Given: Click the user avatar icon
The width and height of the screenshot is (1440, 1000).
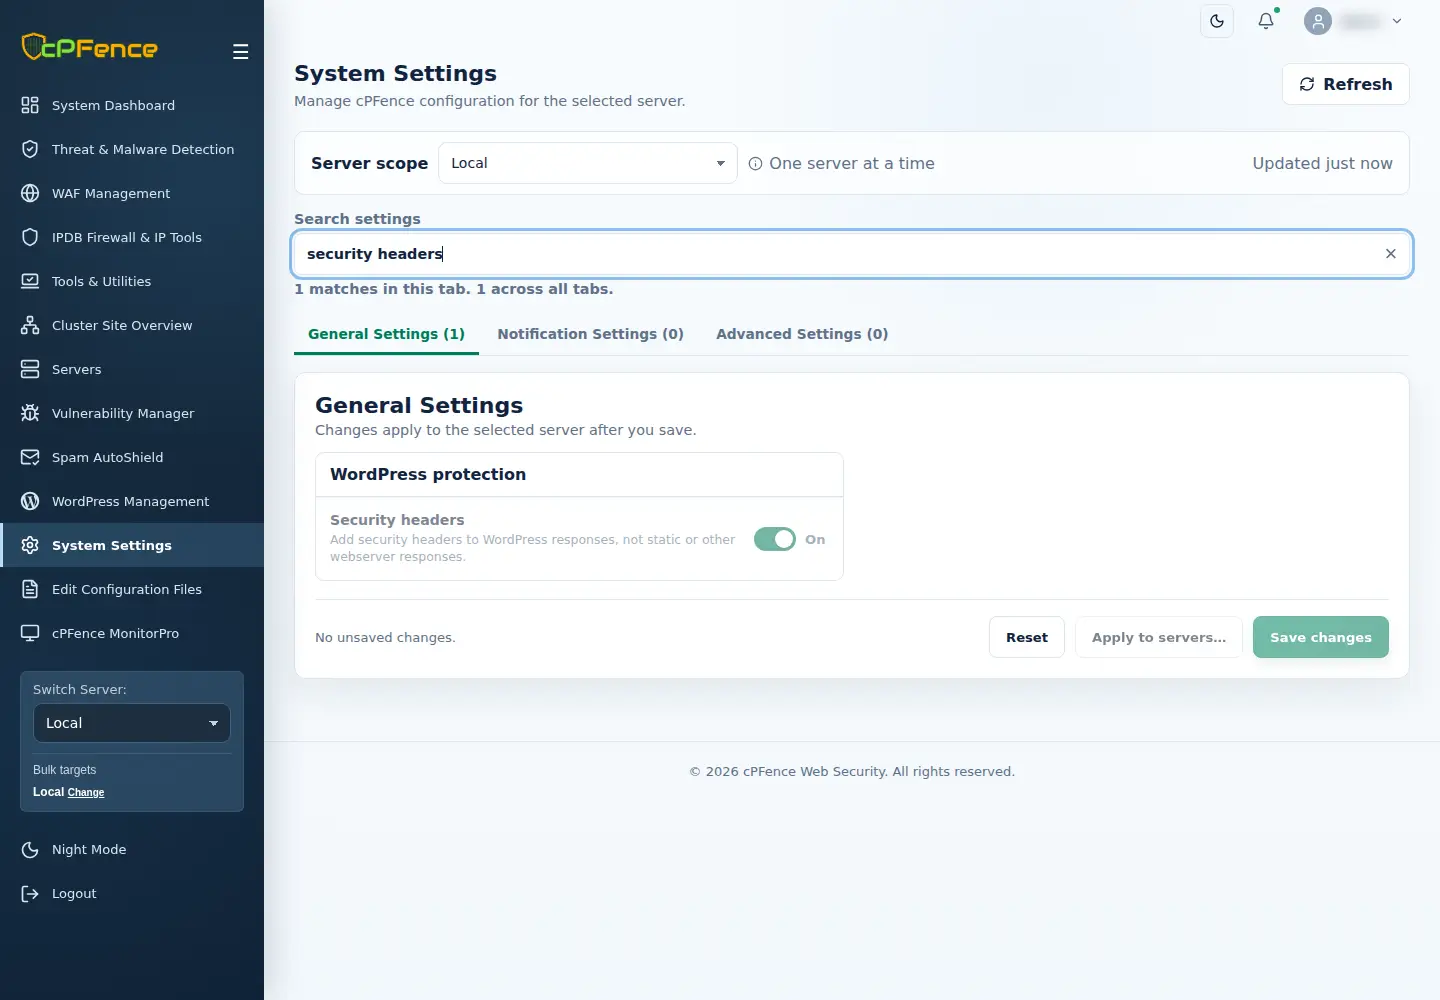Looking at the screenshot, I should point(1318,21).
